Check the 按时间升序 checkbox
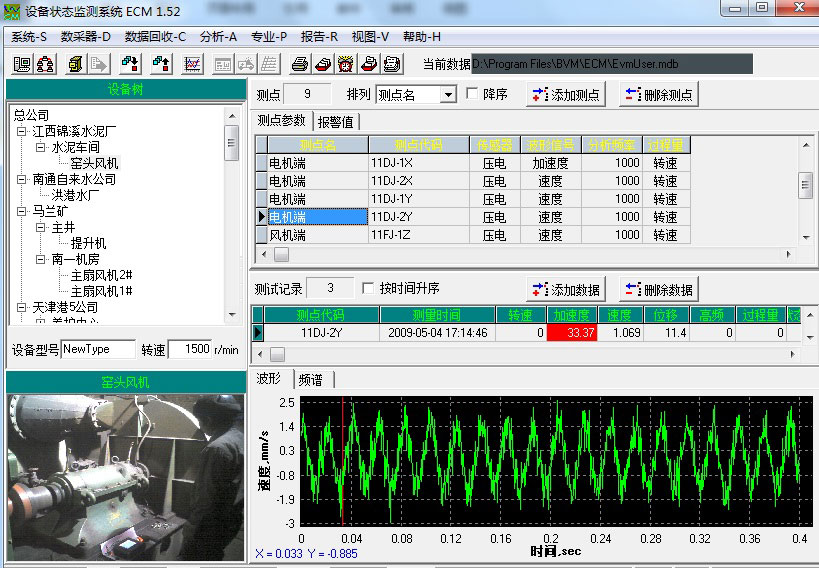 (367, 289)
